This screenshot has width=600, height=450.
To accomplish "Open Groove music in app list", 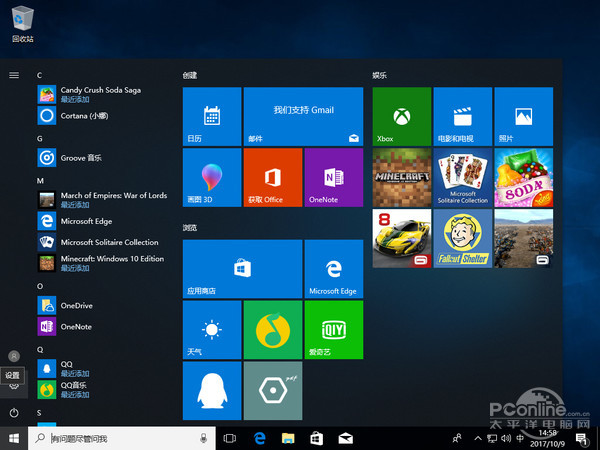I will (102, 158).
